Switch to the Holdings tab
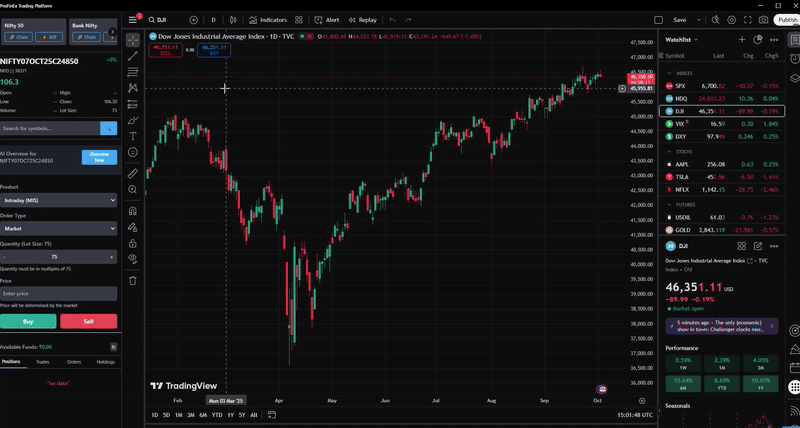This screenshot has width=800, height=428. click(106, 362)
